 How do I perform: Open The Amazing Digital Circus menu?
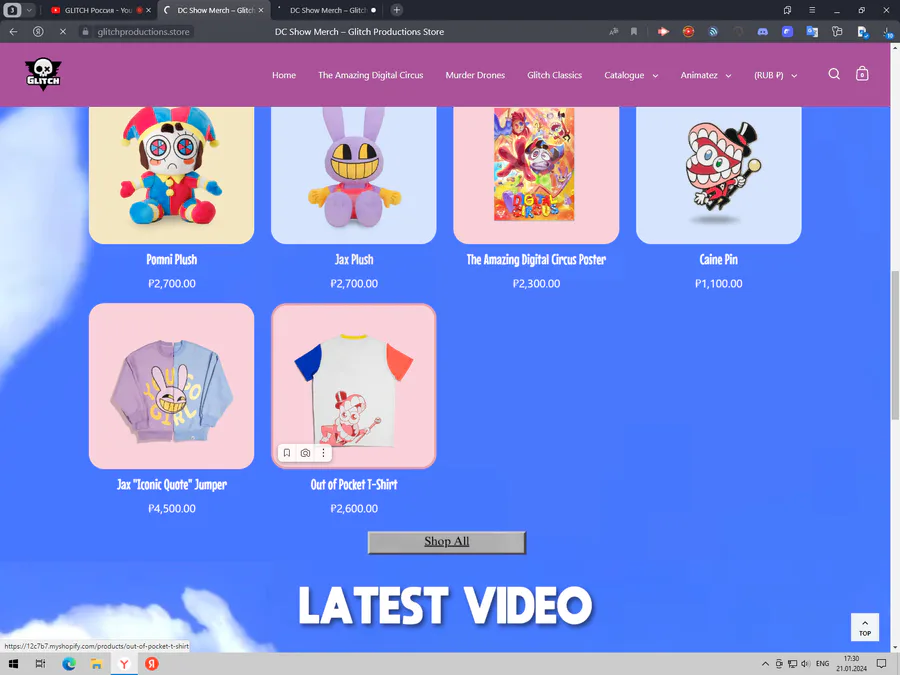[371, 75]
